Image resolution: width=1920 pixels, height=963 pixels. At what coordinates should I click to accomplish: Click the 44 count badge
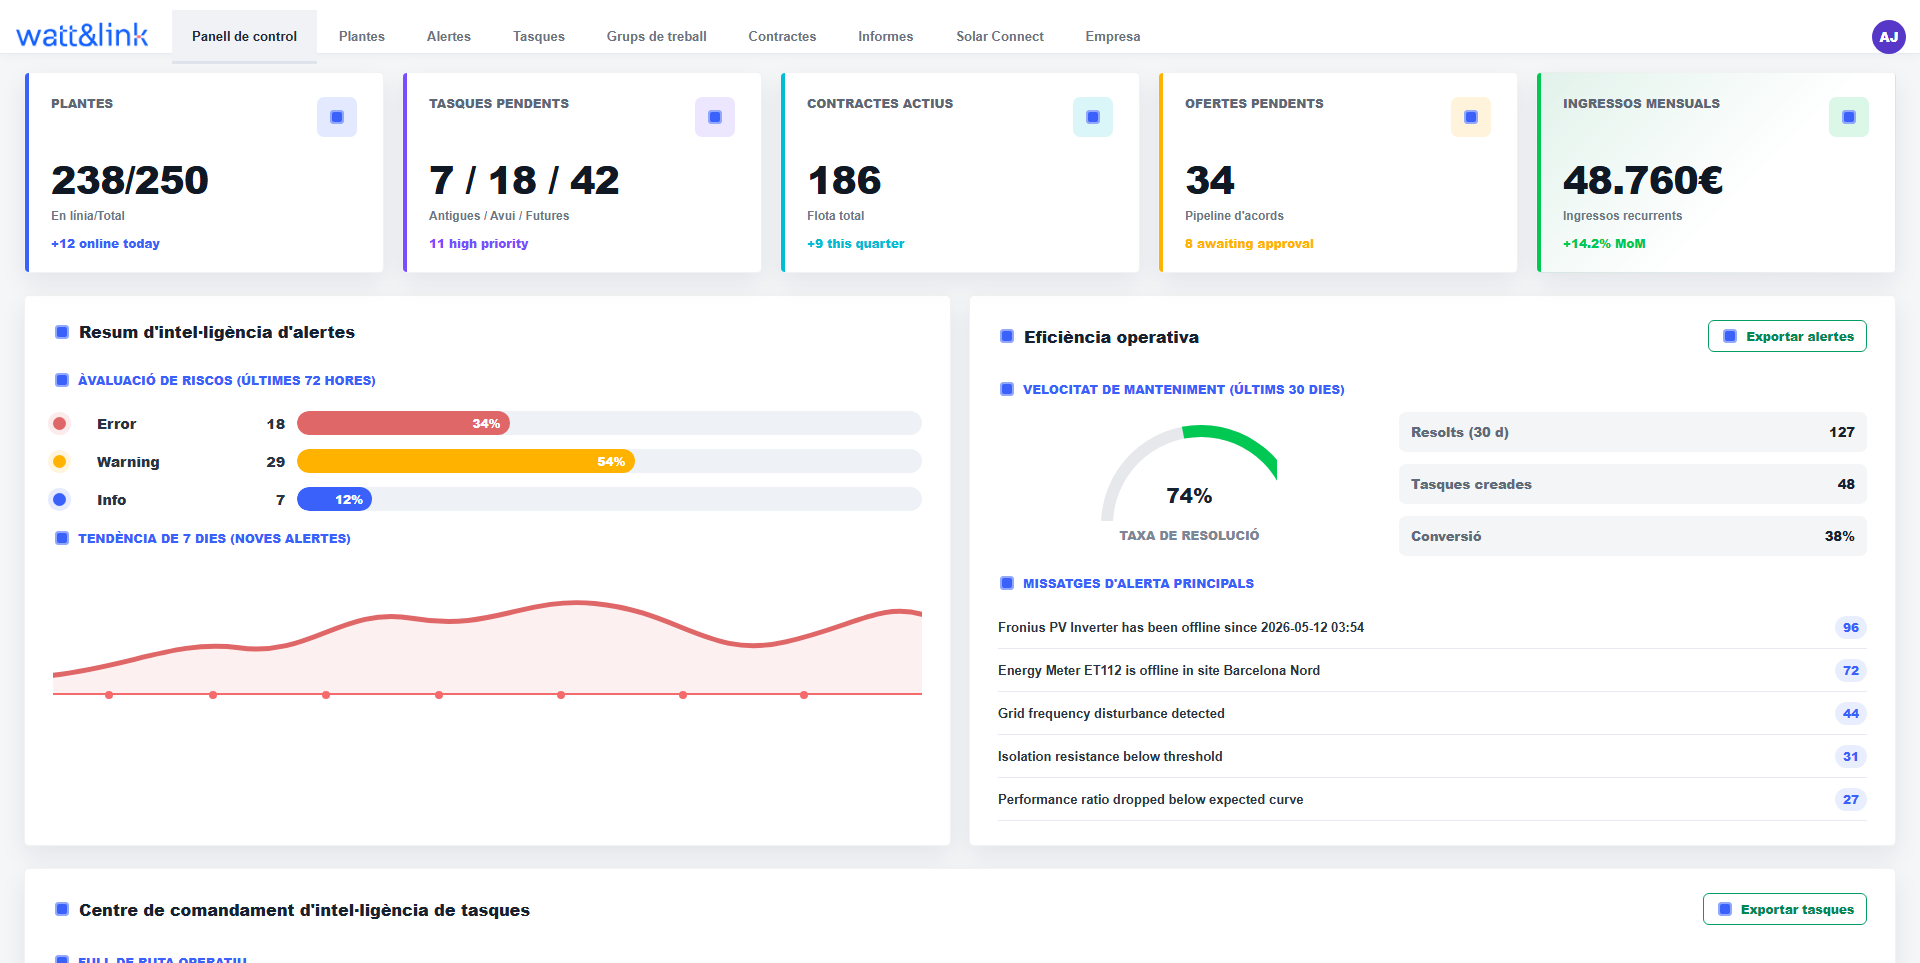pyautogui.click(x=1851, y=714)
